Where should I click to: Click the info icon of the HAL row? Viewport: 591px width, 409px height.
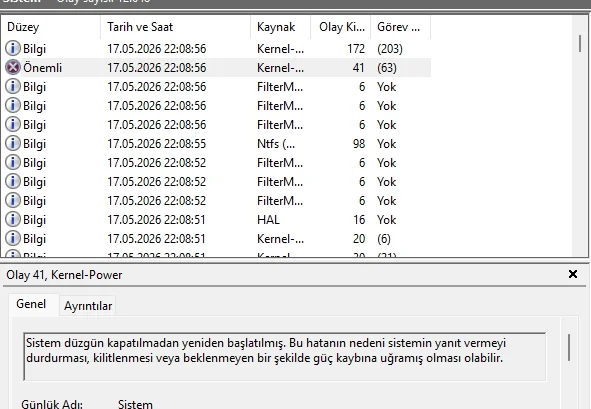[13, 220]
